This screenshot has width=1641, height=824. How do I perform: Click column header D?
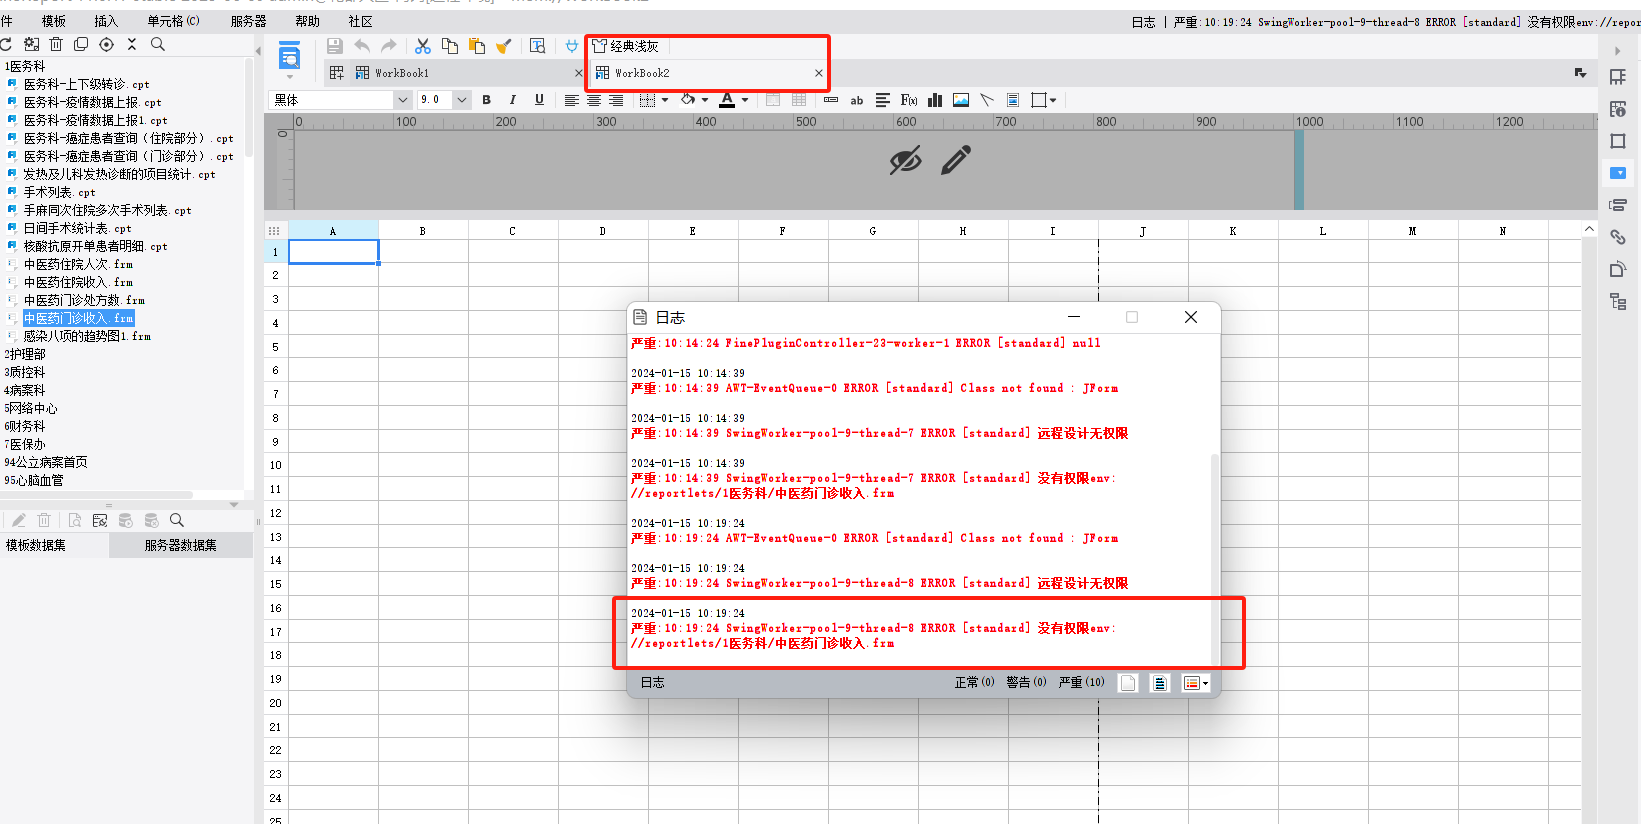pyautogui.click(x=602, y=231)
